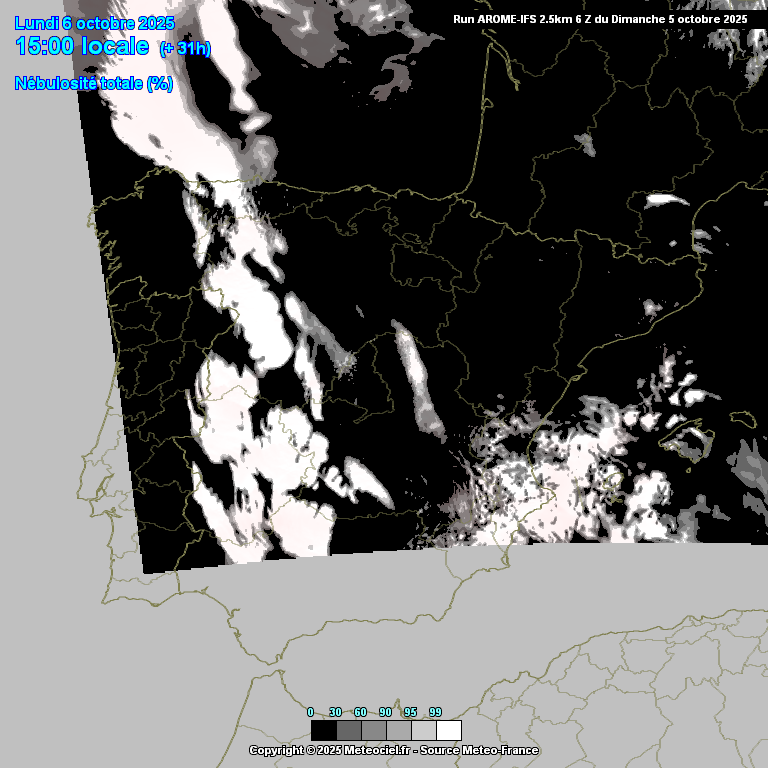The height and width of the screenshot is (768, 768).
Task: Select the 90–95% light gray legend swatch
Action: [x=398, y=730]
